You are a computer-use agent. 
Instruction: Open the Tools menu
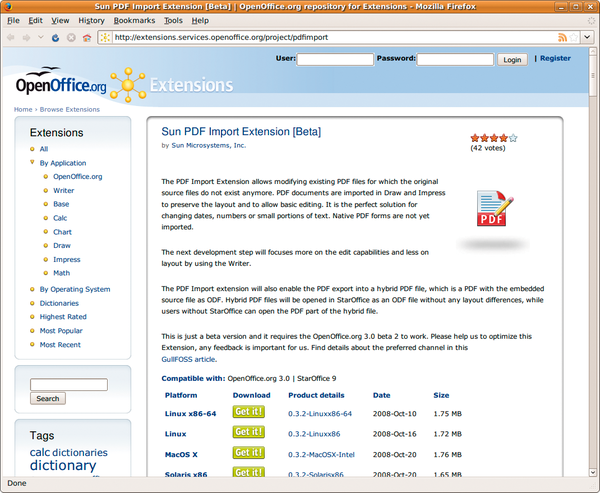tap(173, 21)
